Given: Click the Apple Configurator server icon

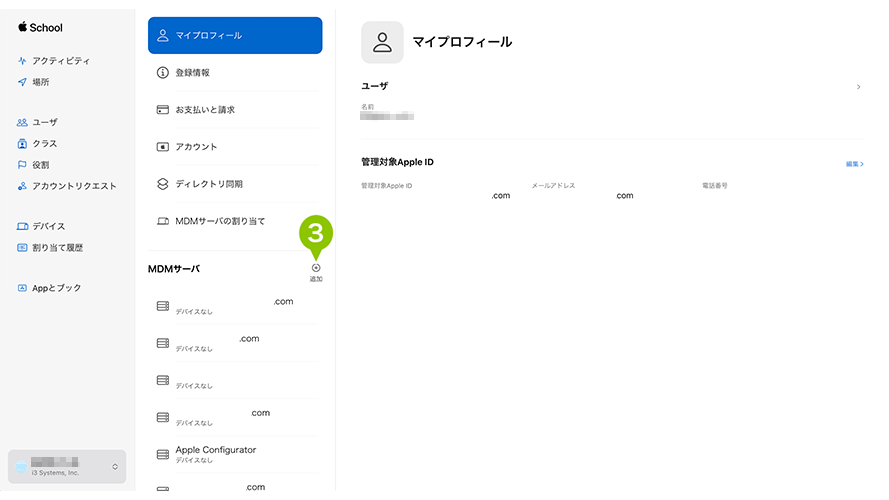Looking at the screenshot, I should [163, 454].
